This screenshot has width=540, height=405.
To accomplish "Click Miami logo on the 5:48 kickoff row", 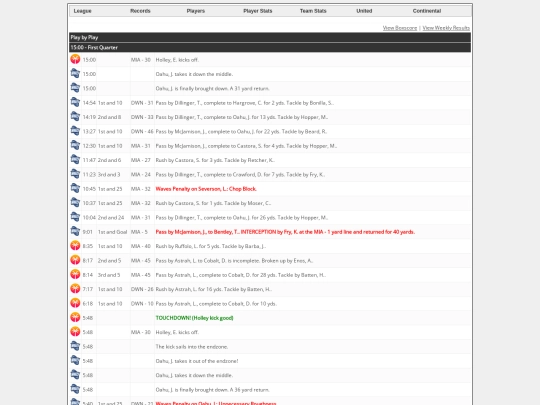I will pos(75,332).
